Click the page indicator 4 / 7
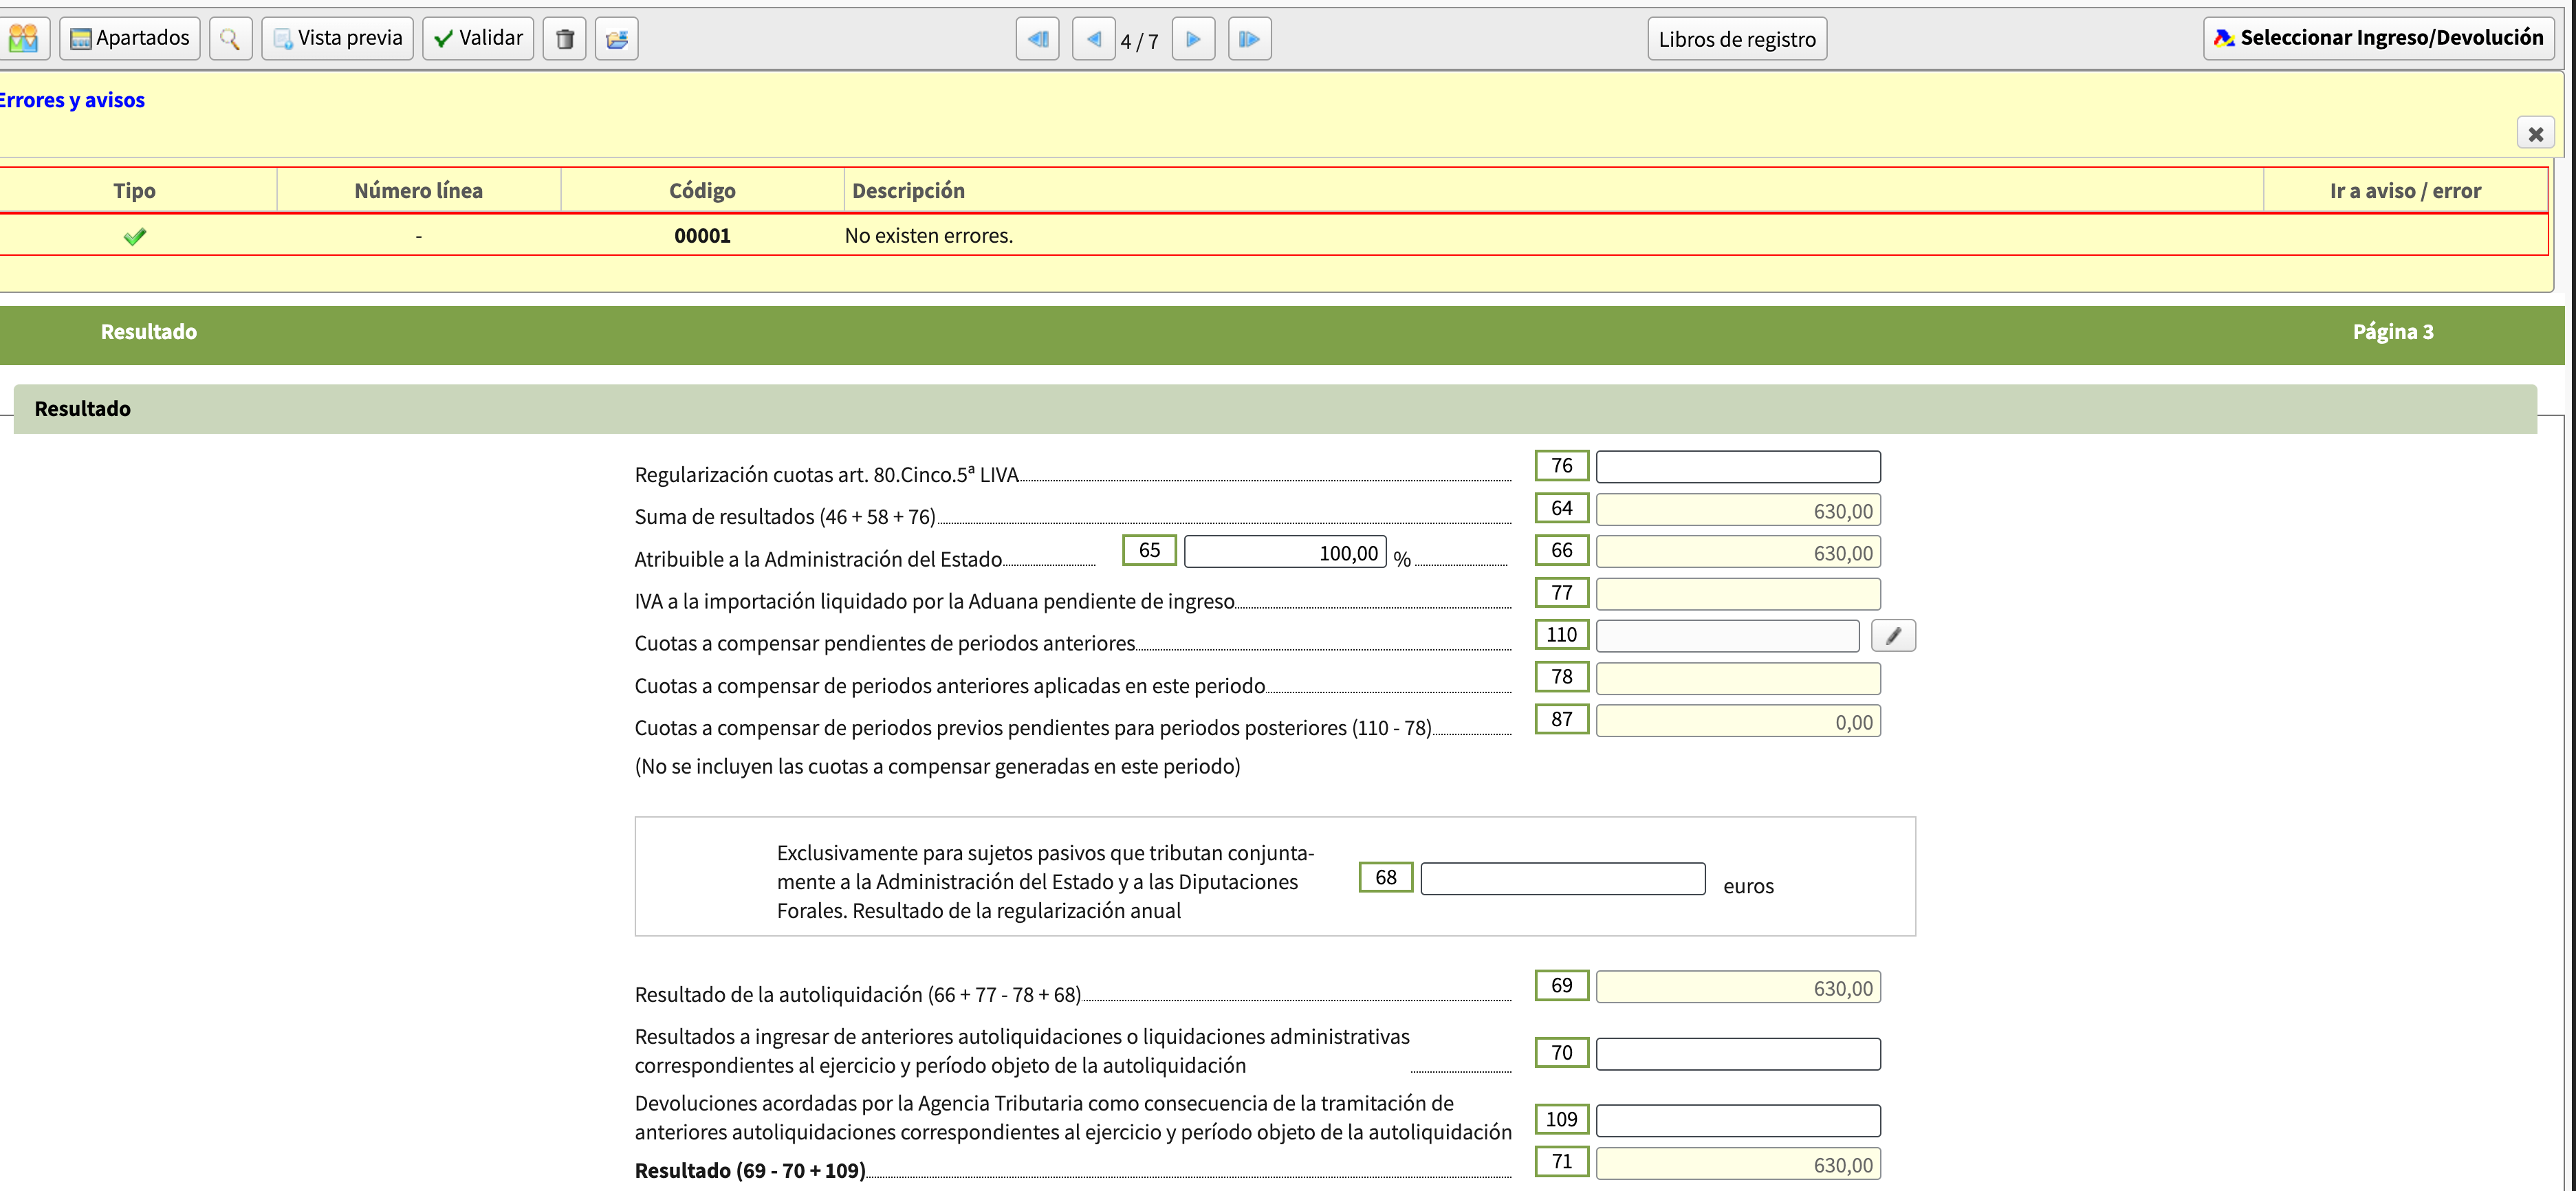Image resolution: width=2576 pixels, height=1191 pixels. point(1139,41)
